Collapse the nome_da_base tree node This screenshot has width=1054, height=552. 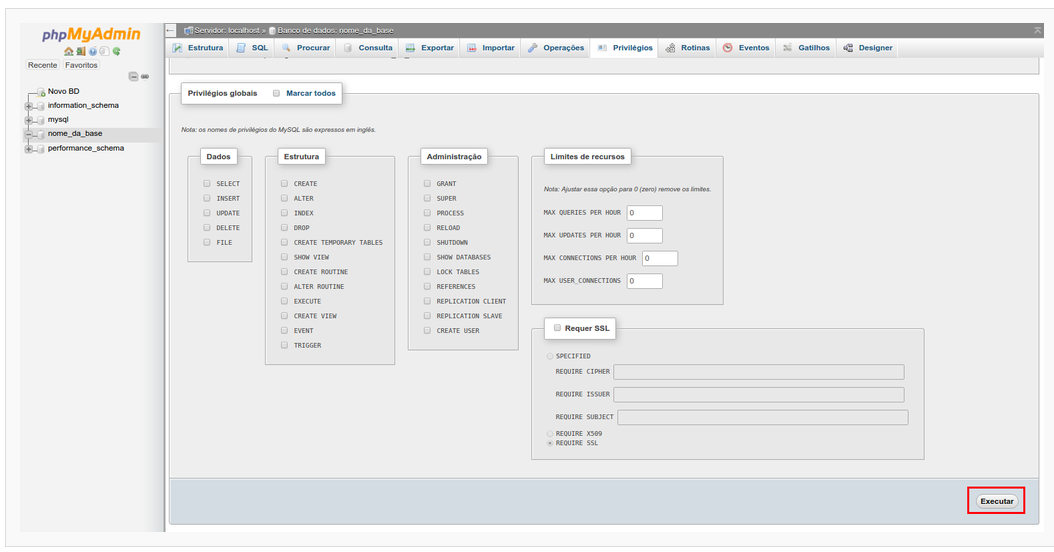click(28, 134)
